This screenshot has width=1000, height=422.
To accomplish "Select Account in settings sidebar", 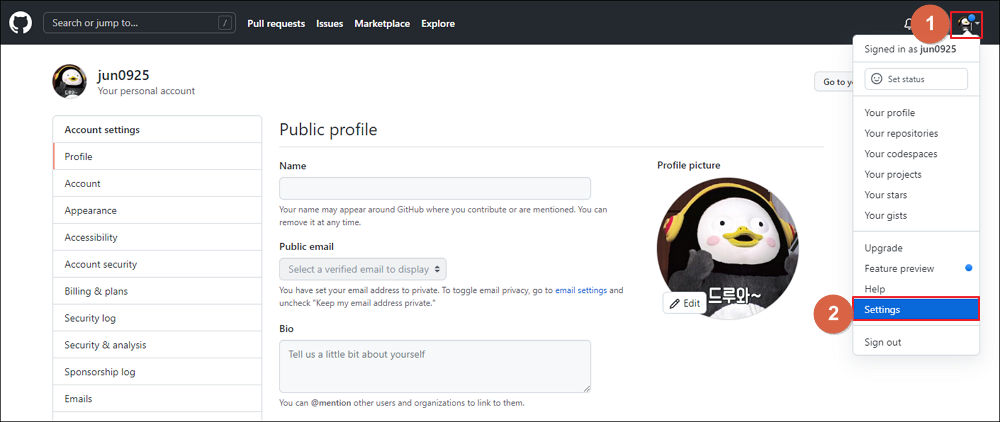I will pos(157,183).
